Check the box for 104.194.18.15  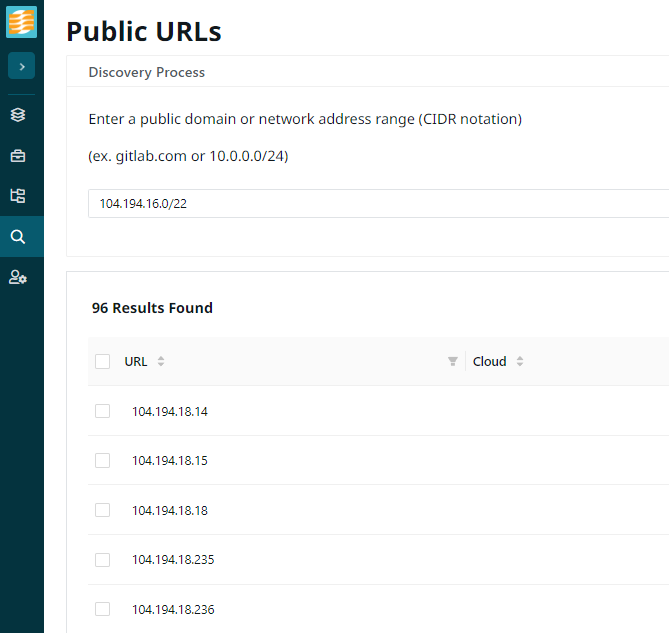pyautogui.click(x=102, y=461)
